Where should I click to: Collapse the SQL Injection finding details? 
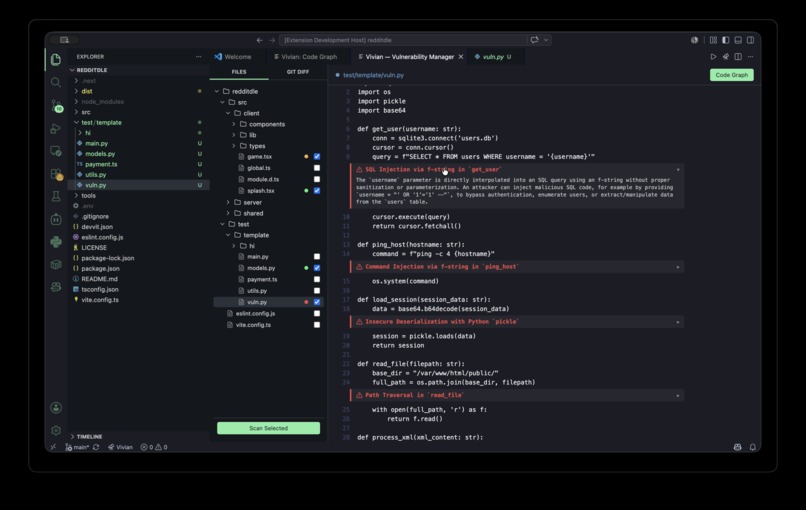(x=677, y=170)
